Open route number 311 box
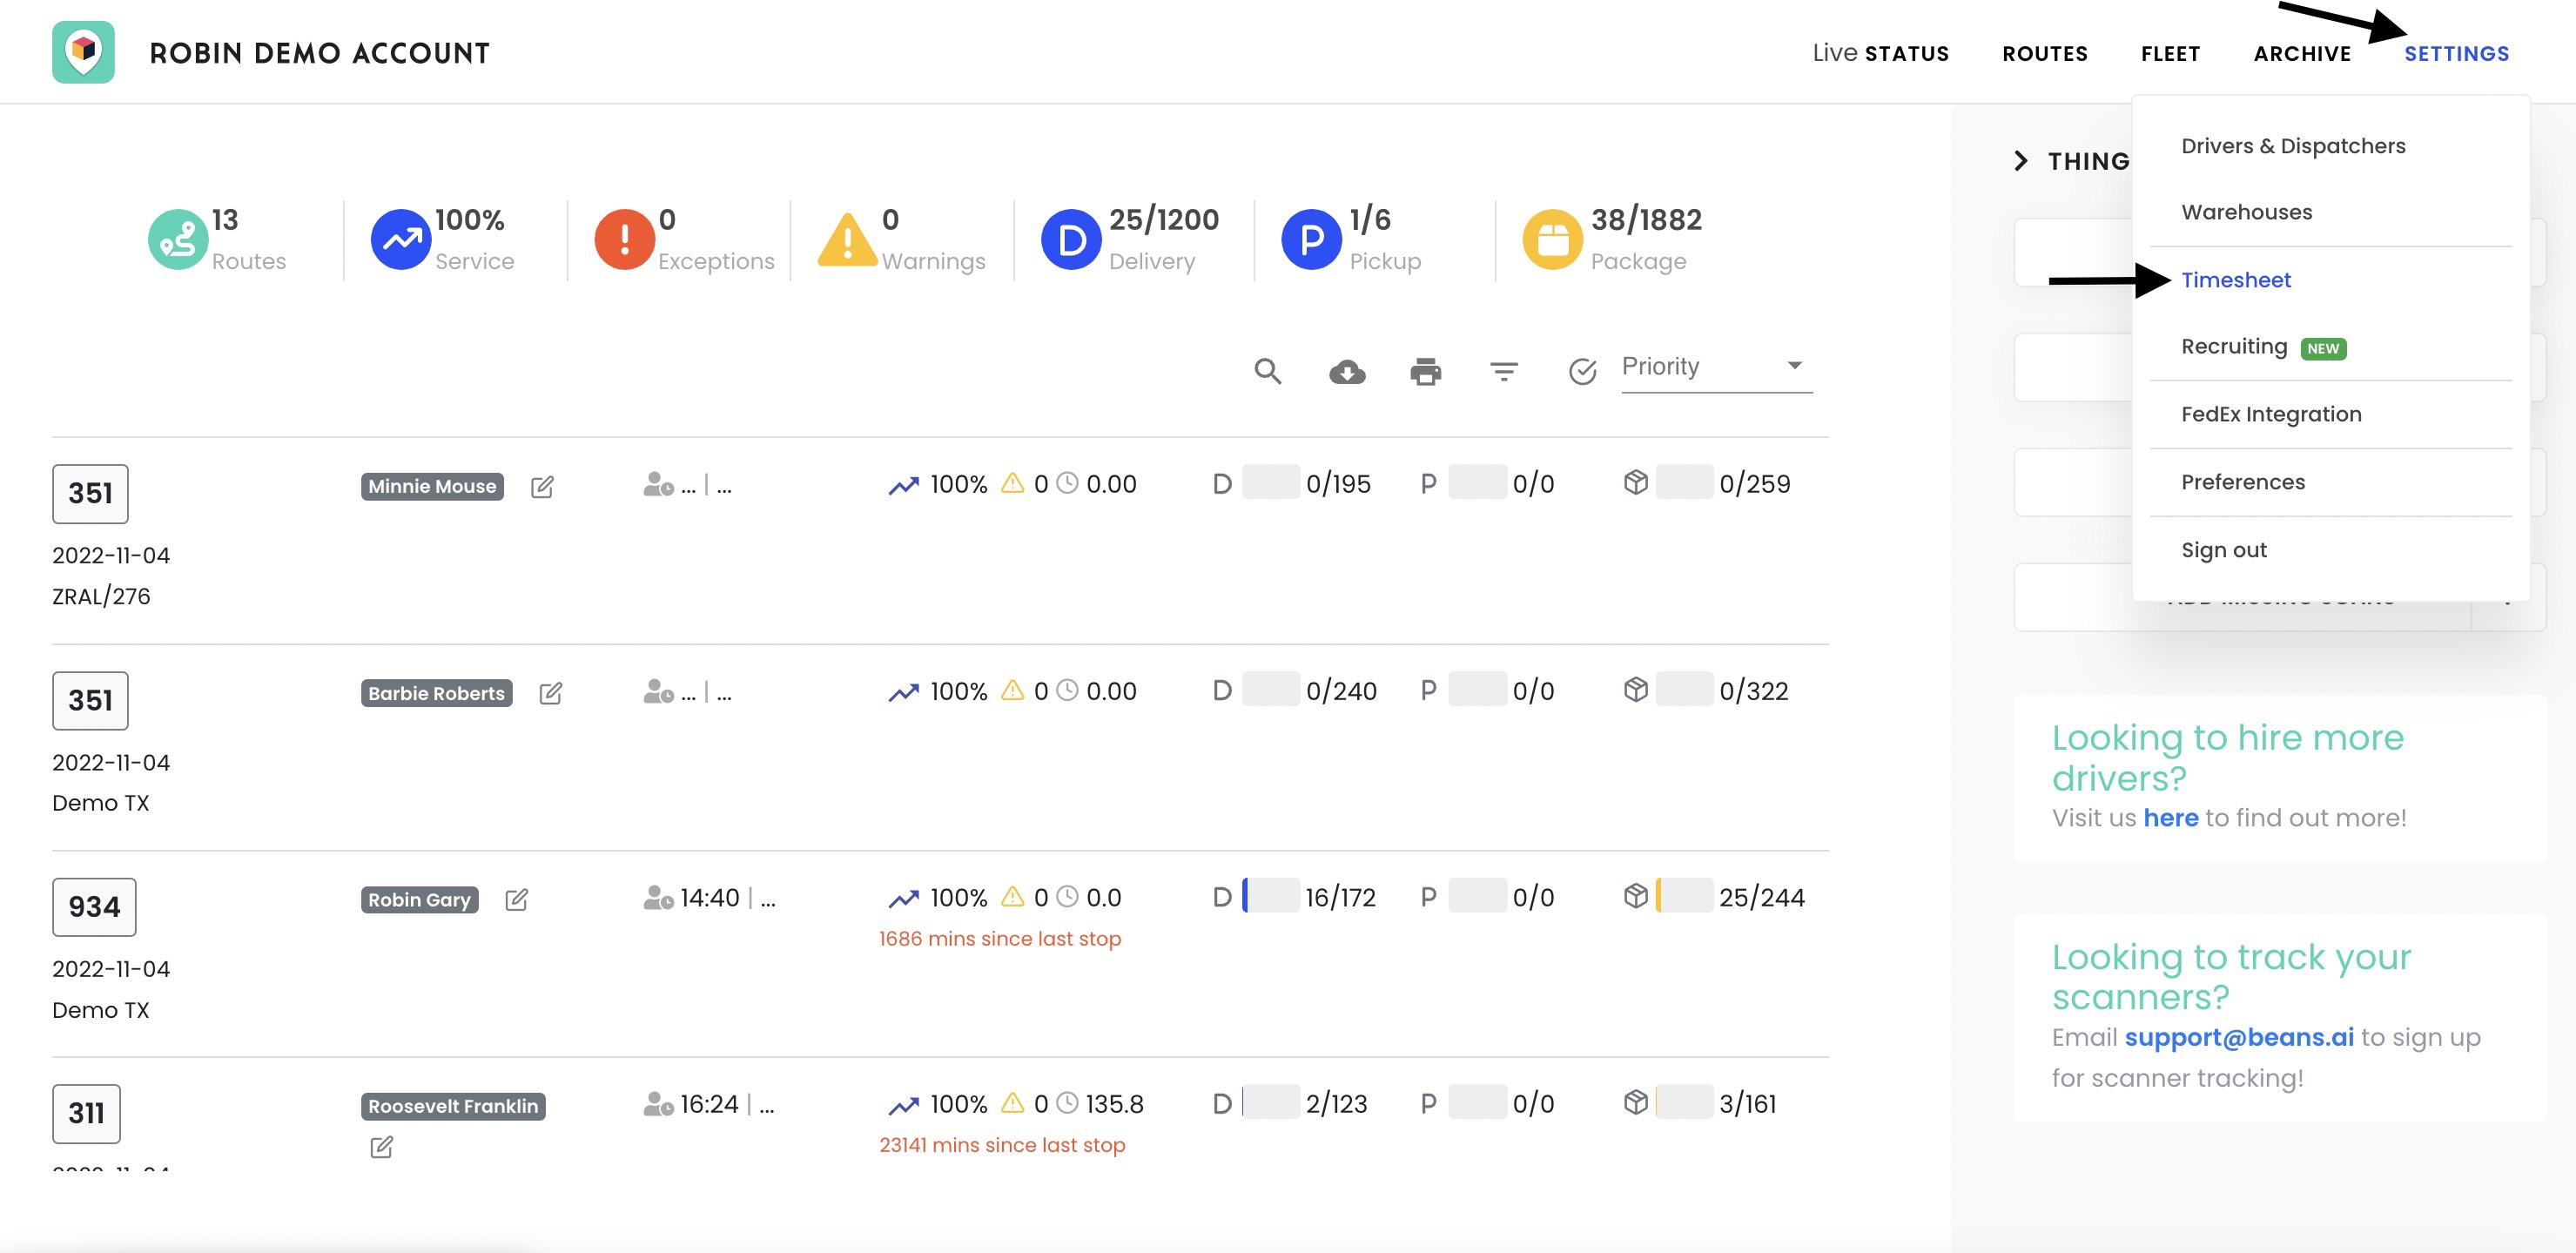Screen dimensions: 2576x1253 click(86, 1113)
